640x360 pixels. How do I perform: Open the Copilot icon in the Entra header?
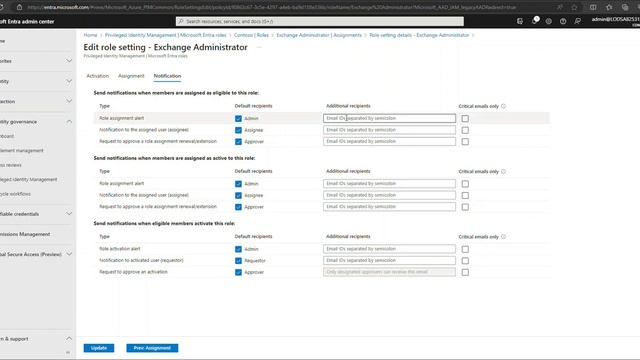[x=520, y=21]
